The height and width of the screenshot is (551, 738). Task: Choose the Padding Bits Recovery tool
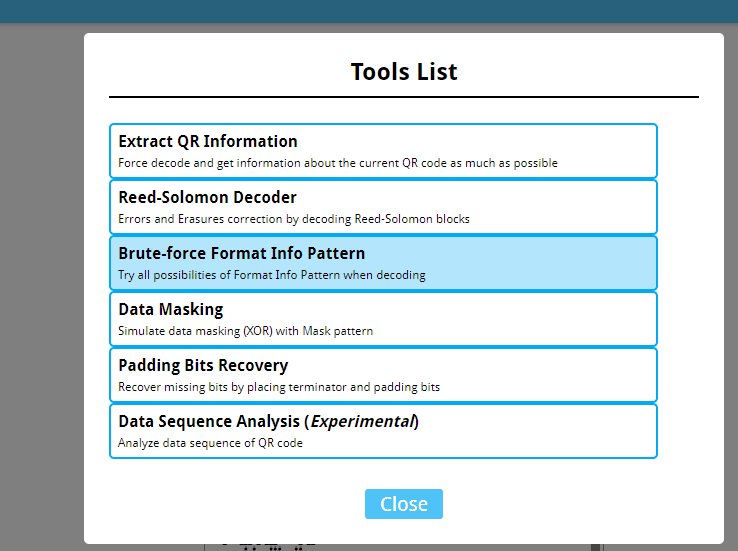[x=383, y=375]
